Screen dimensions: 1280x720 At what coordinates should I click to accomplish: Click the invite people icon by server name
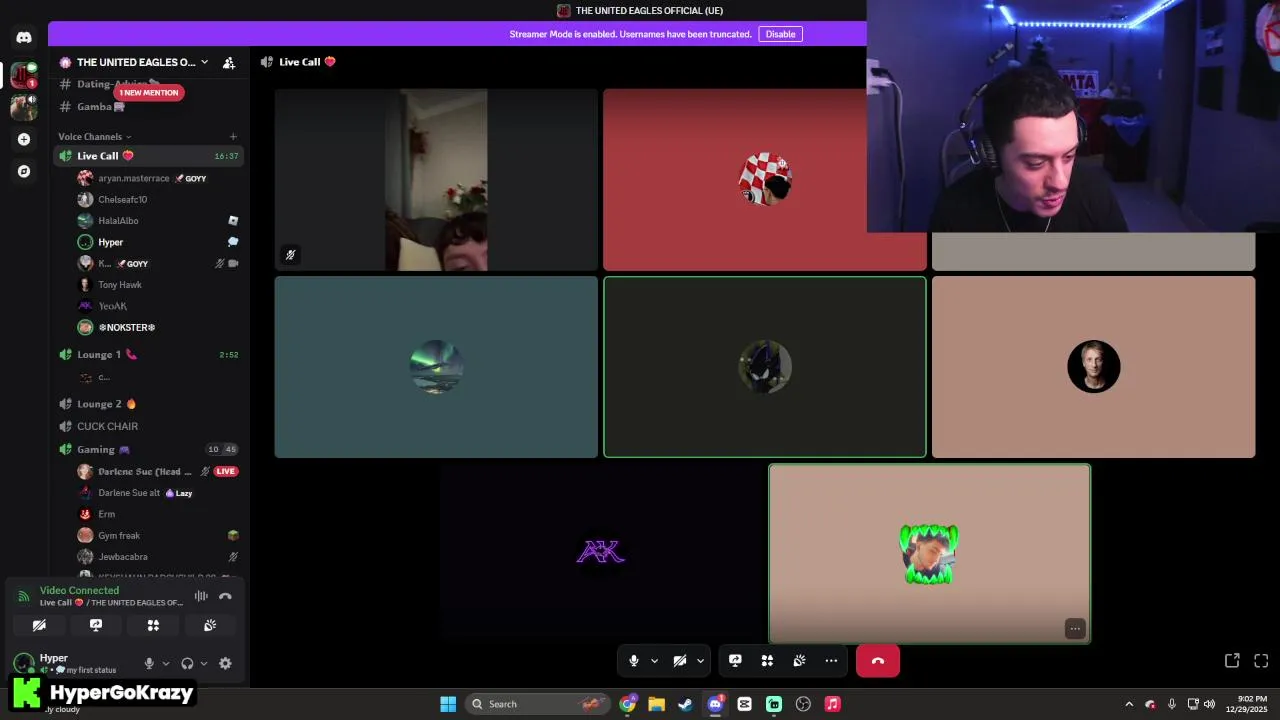point(229,62)
